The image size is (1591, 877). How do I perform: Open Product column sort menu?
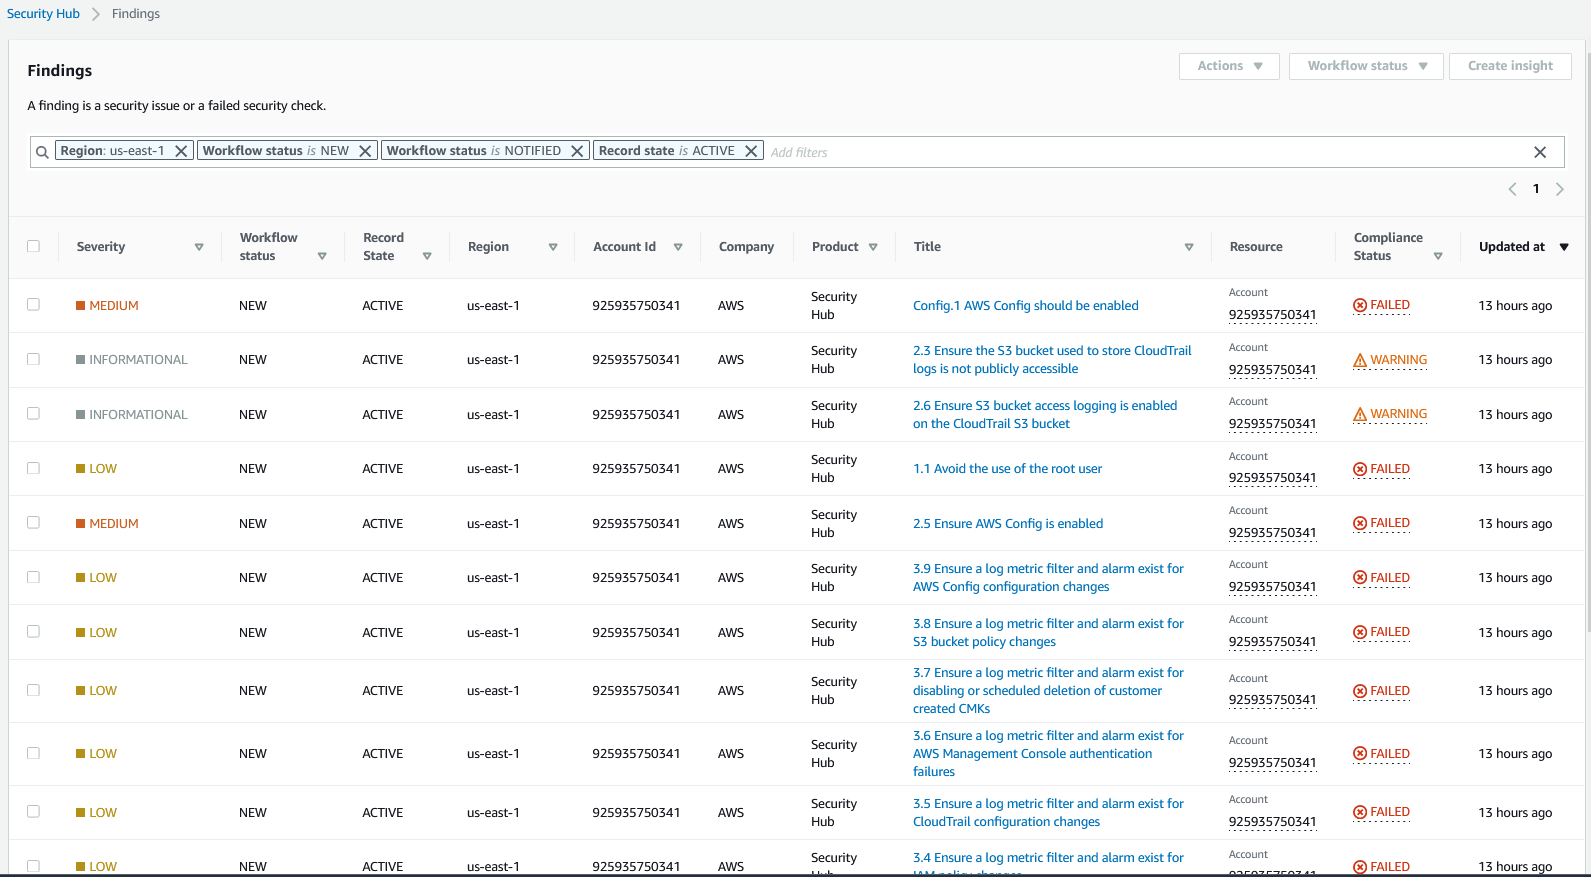[x=873, y=247]
